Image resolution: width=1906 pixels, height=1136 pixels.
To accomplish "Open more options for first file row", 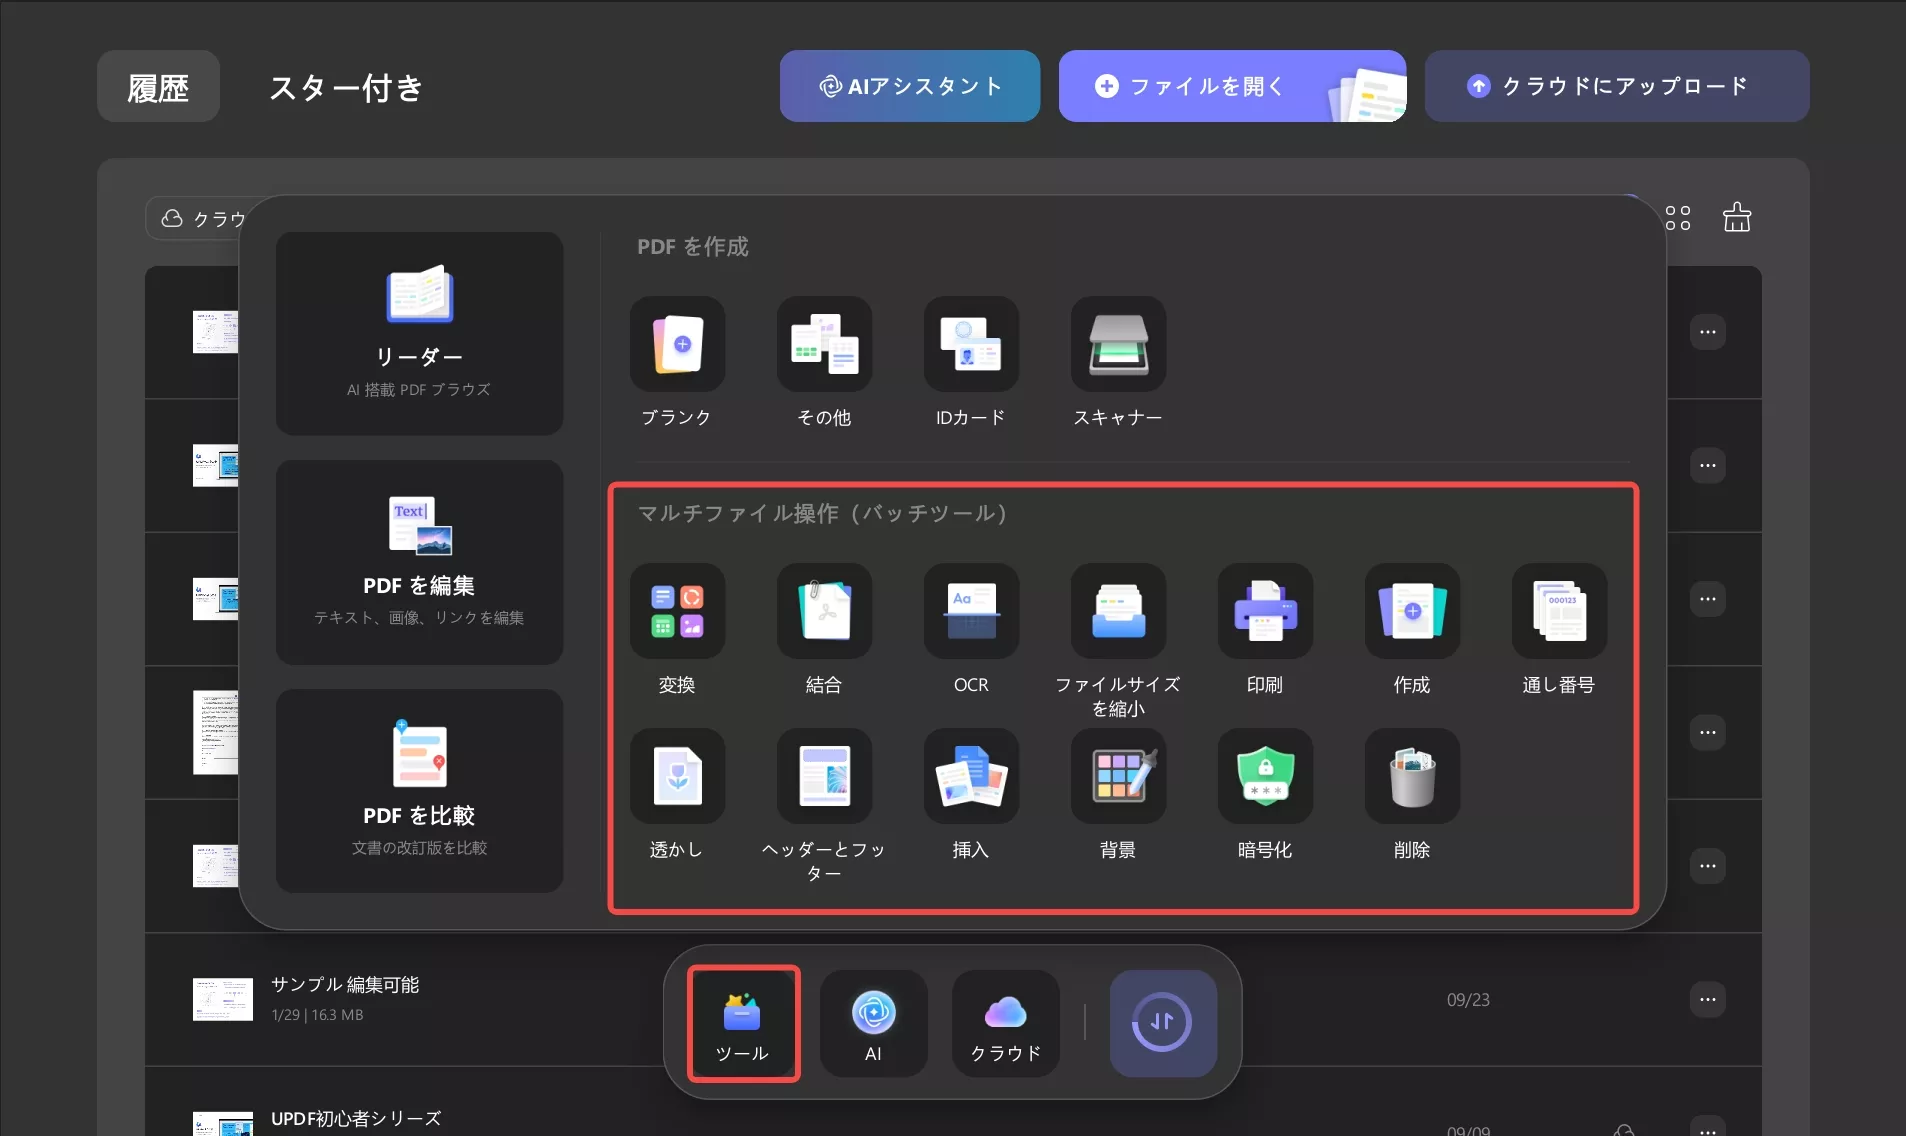I will [1707, 332].
